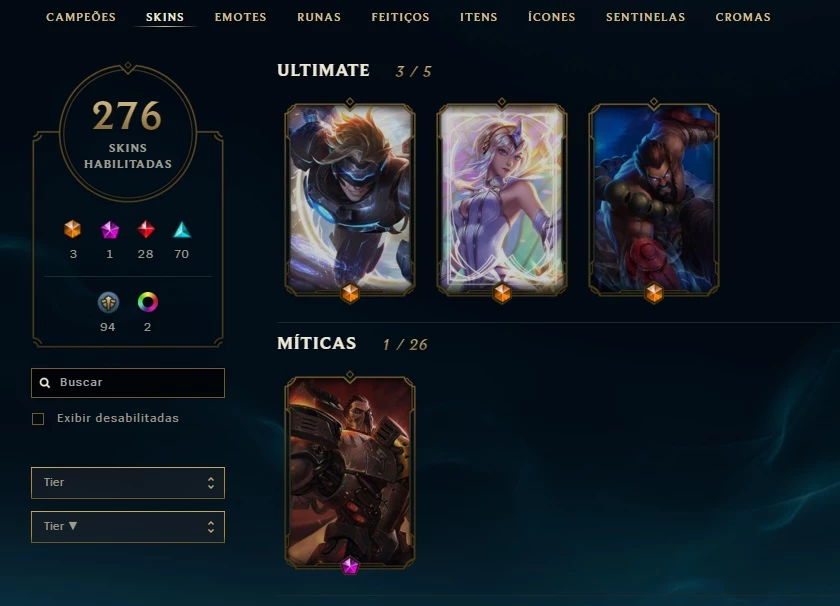The image size is (840, 606).
Task: Click the rainbow chroma ring icon
Action: [147, 302]
